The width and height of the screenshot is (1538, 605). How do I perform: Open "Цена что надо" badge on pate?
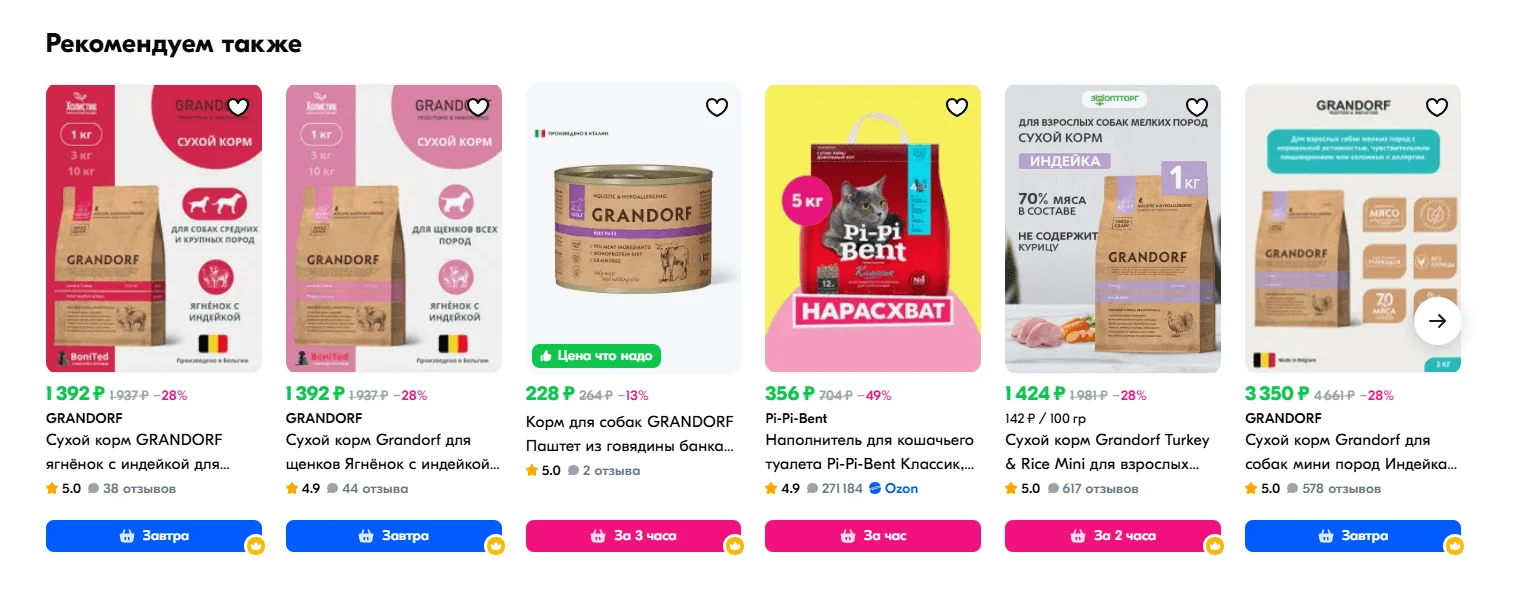pyautogui.click(x=596, y=356)
